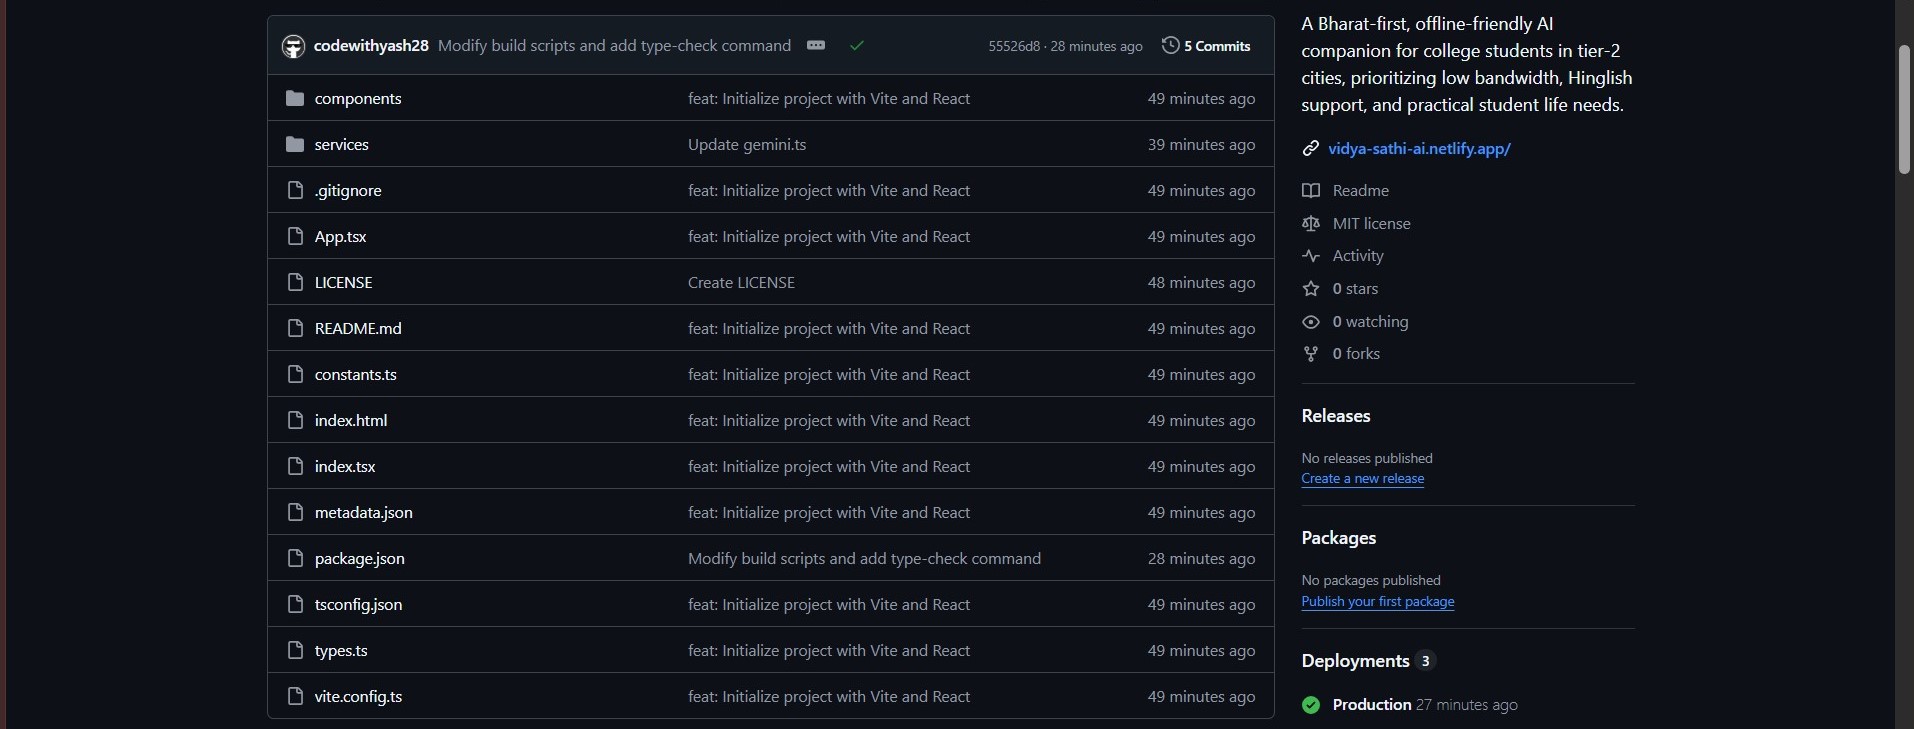Open the LICENSE file
This screenshot has width=1914, height=729.
pos(343,282)
